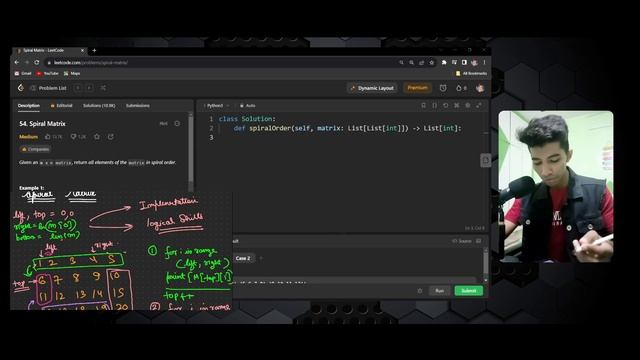Open the Python3 language dropdown
This screenshot has width=640, height=360.
216,105
